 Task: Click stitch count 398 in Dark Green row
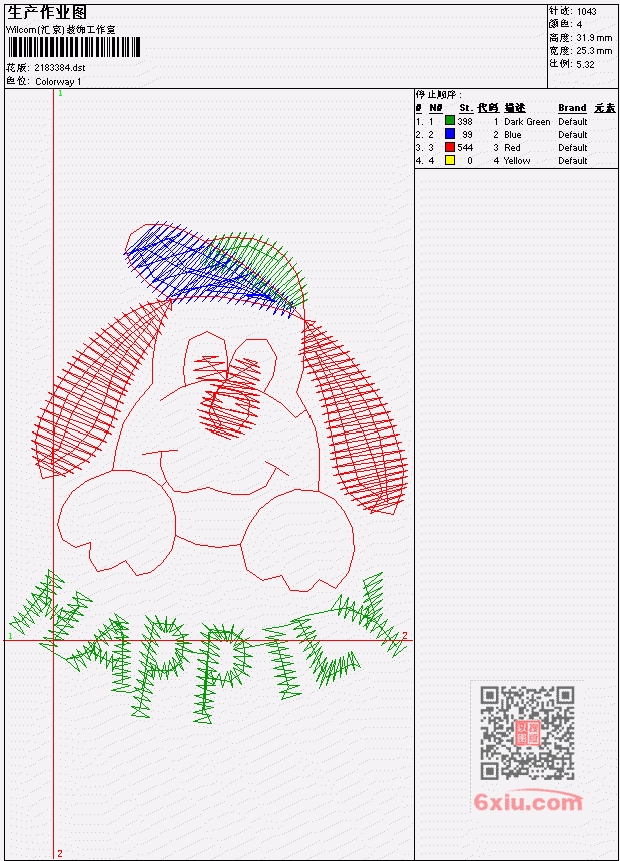(465, 121)
